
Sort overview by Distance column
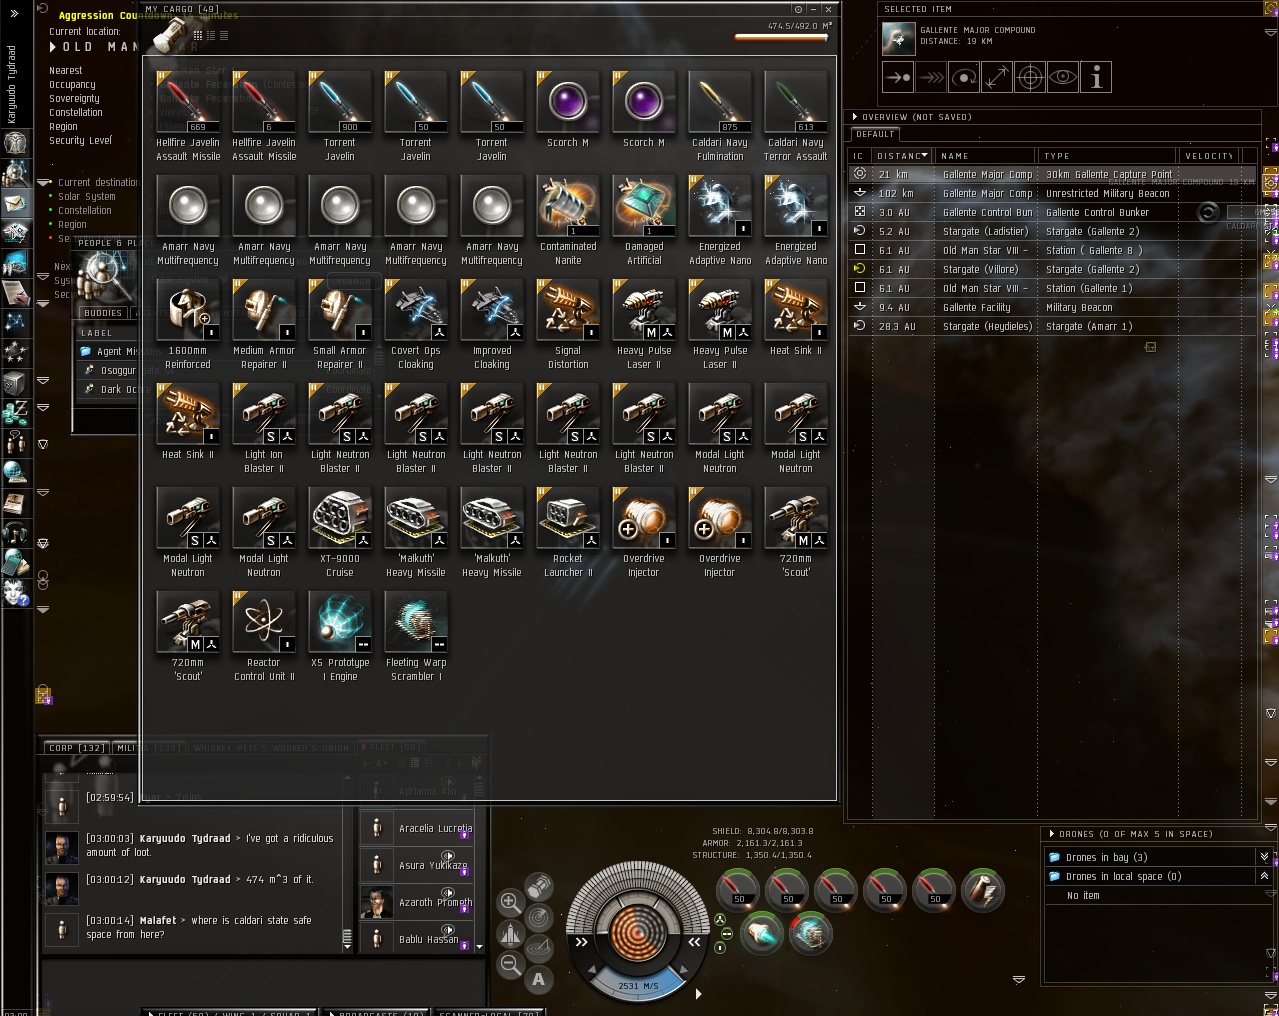902,156
